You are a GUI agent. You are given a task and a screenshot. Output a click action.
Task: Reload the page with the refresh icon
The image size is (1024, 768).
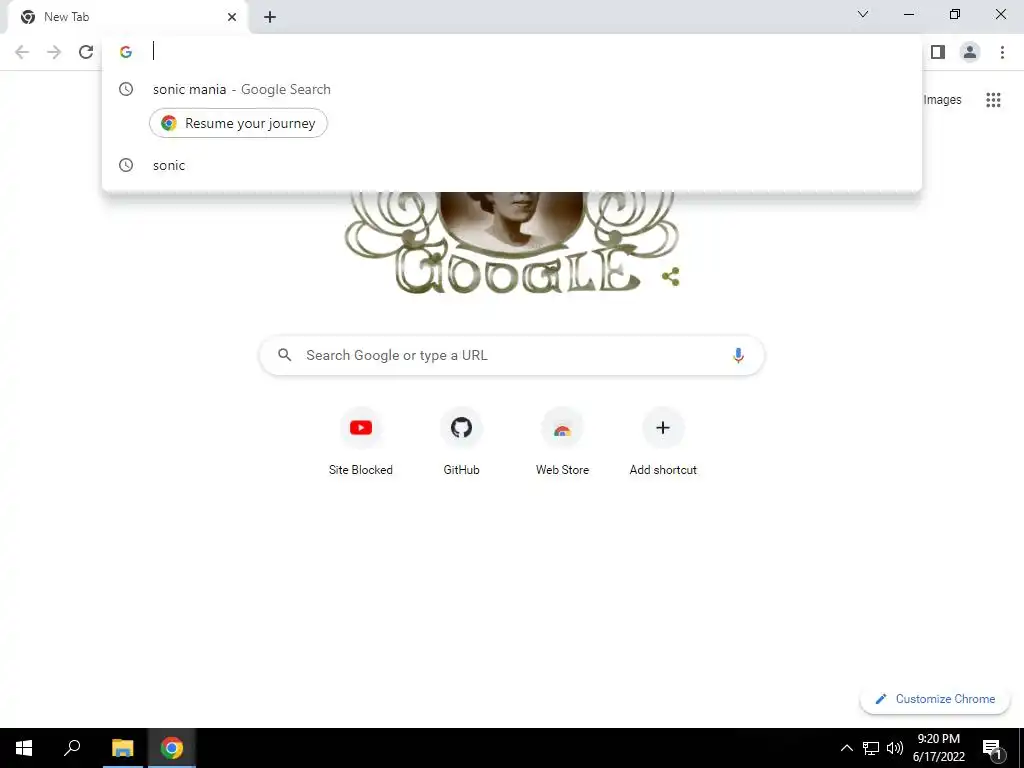point(86,52)
